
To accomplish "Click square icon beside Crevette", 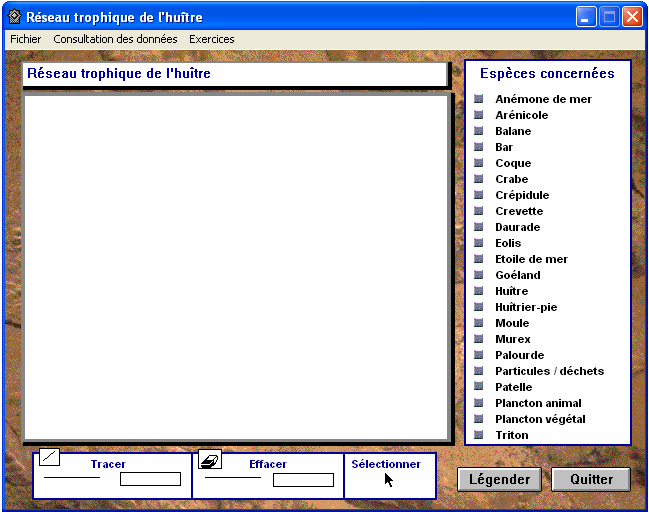I will [478, 211].
